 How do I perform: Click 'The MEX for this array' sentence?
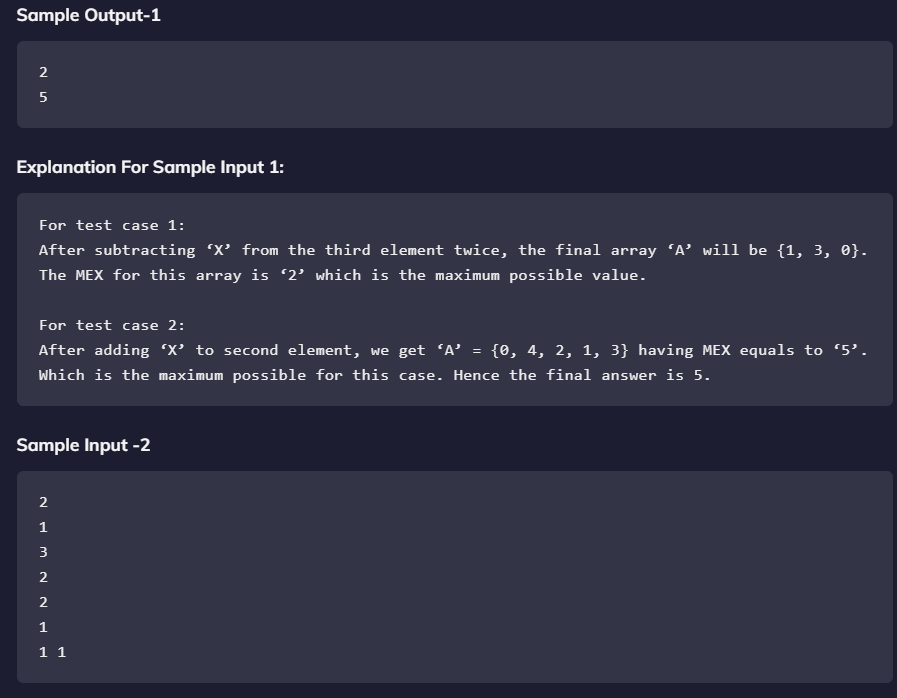pyautogui.click(x=342, y=275)
